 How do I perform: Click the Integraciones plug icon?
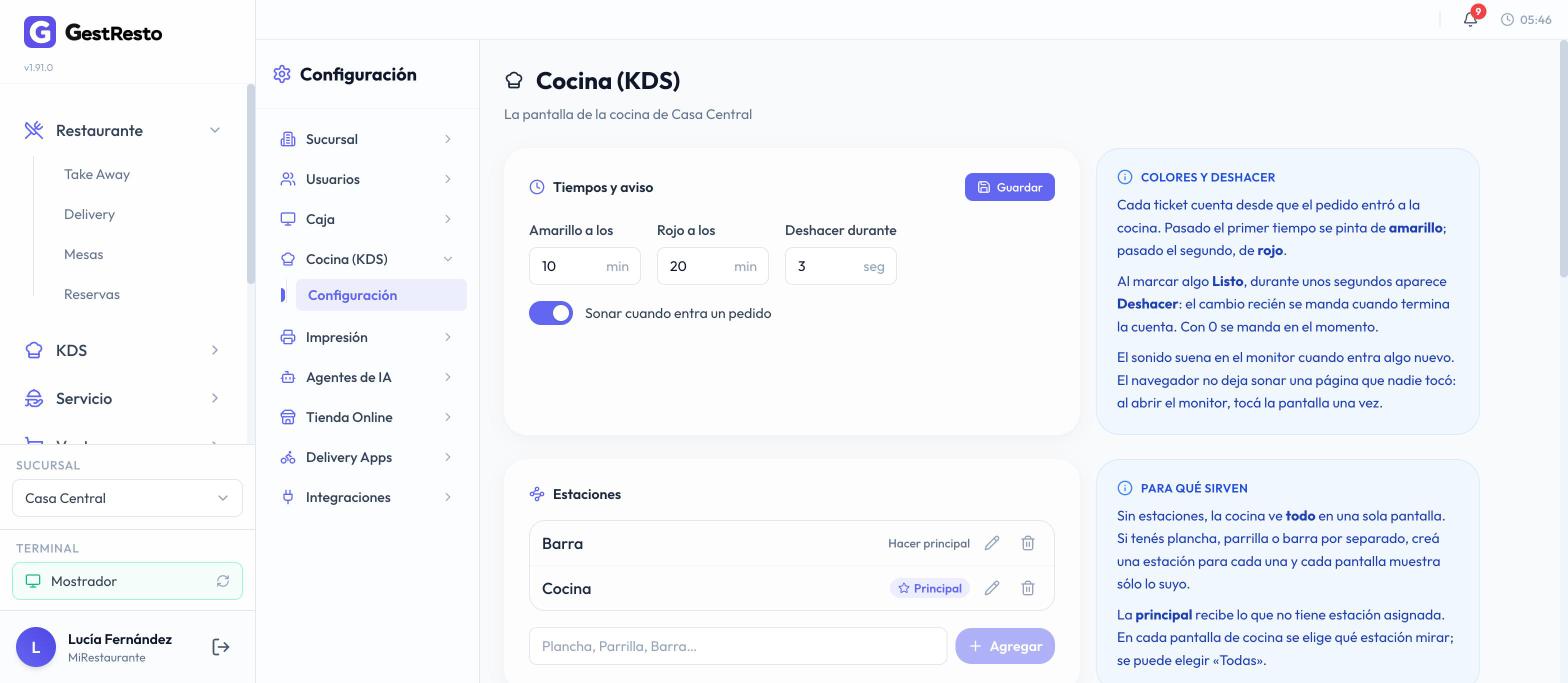coord(288,497)
